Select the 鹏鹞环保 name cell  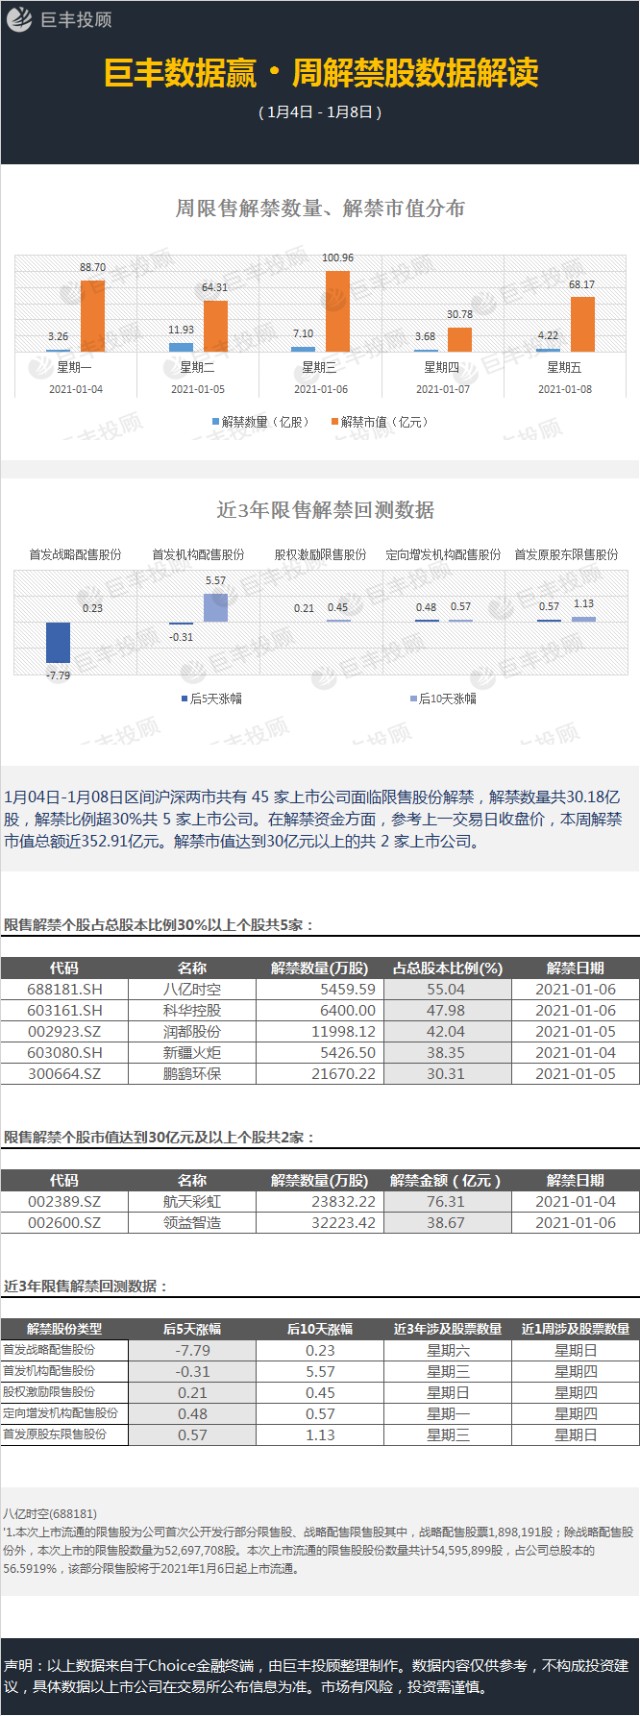coord(192,1073)
